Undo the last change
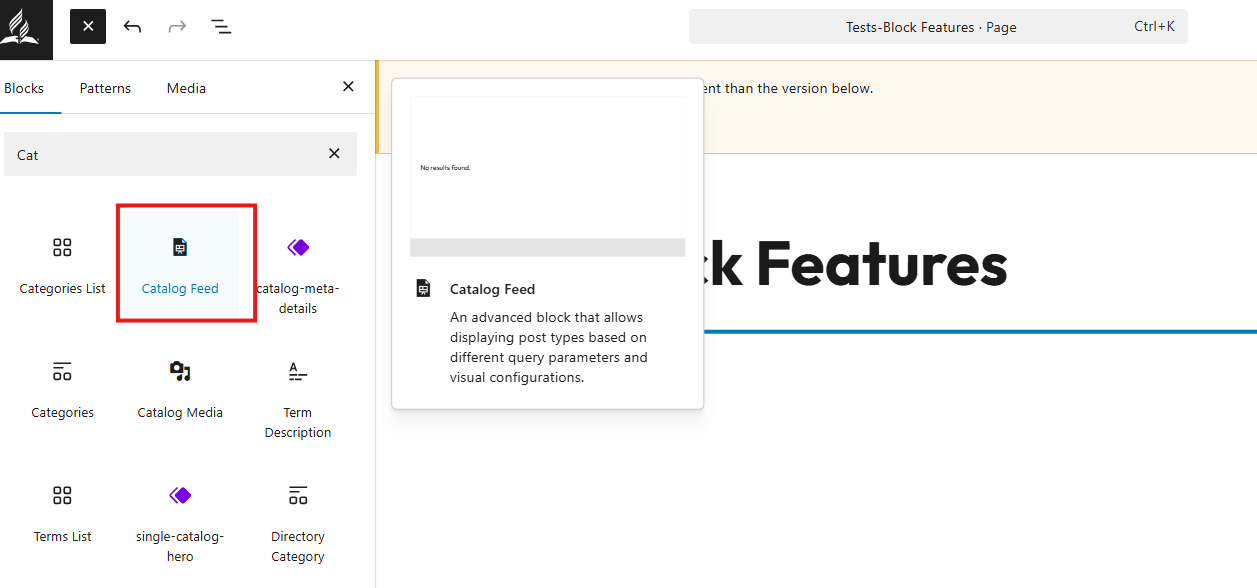 click(132, 26)
